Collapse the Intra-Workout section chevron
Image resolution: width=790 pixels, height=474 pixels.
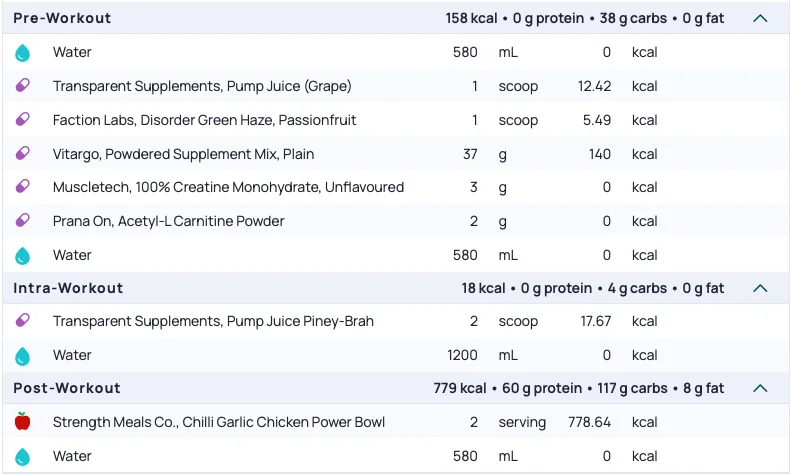coord(760,288)
